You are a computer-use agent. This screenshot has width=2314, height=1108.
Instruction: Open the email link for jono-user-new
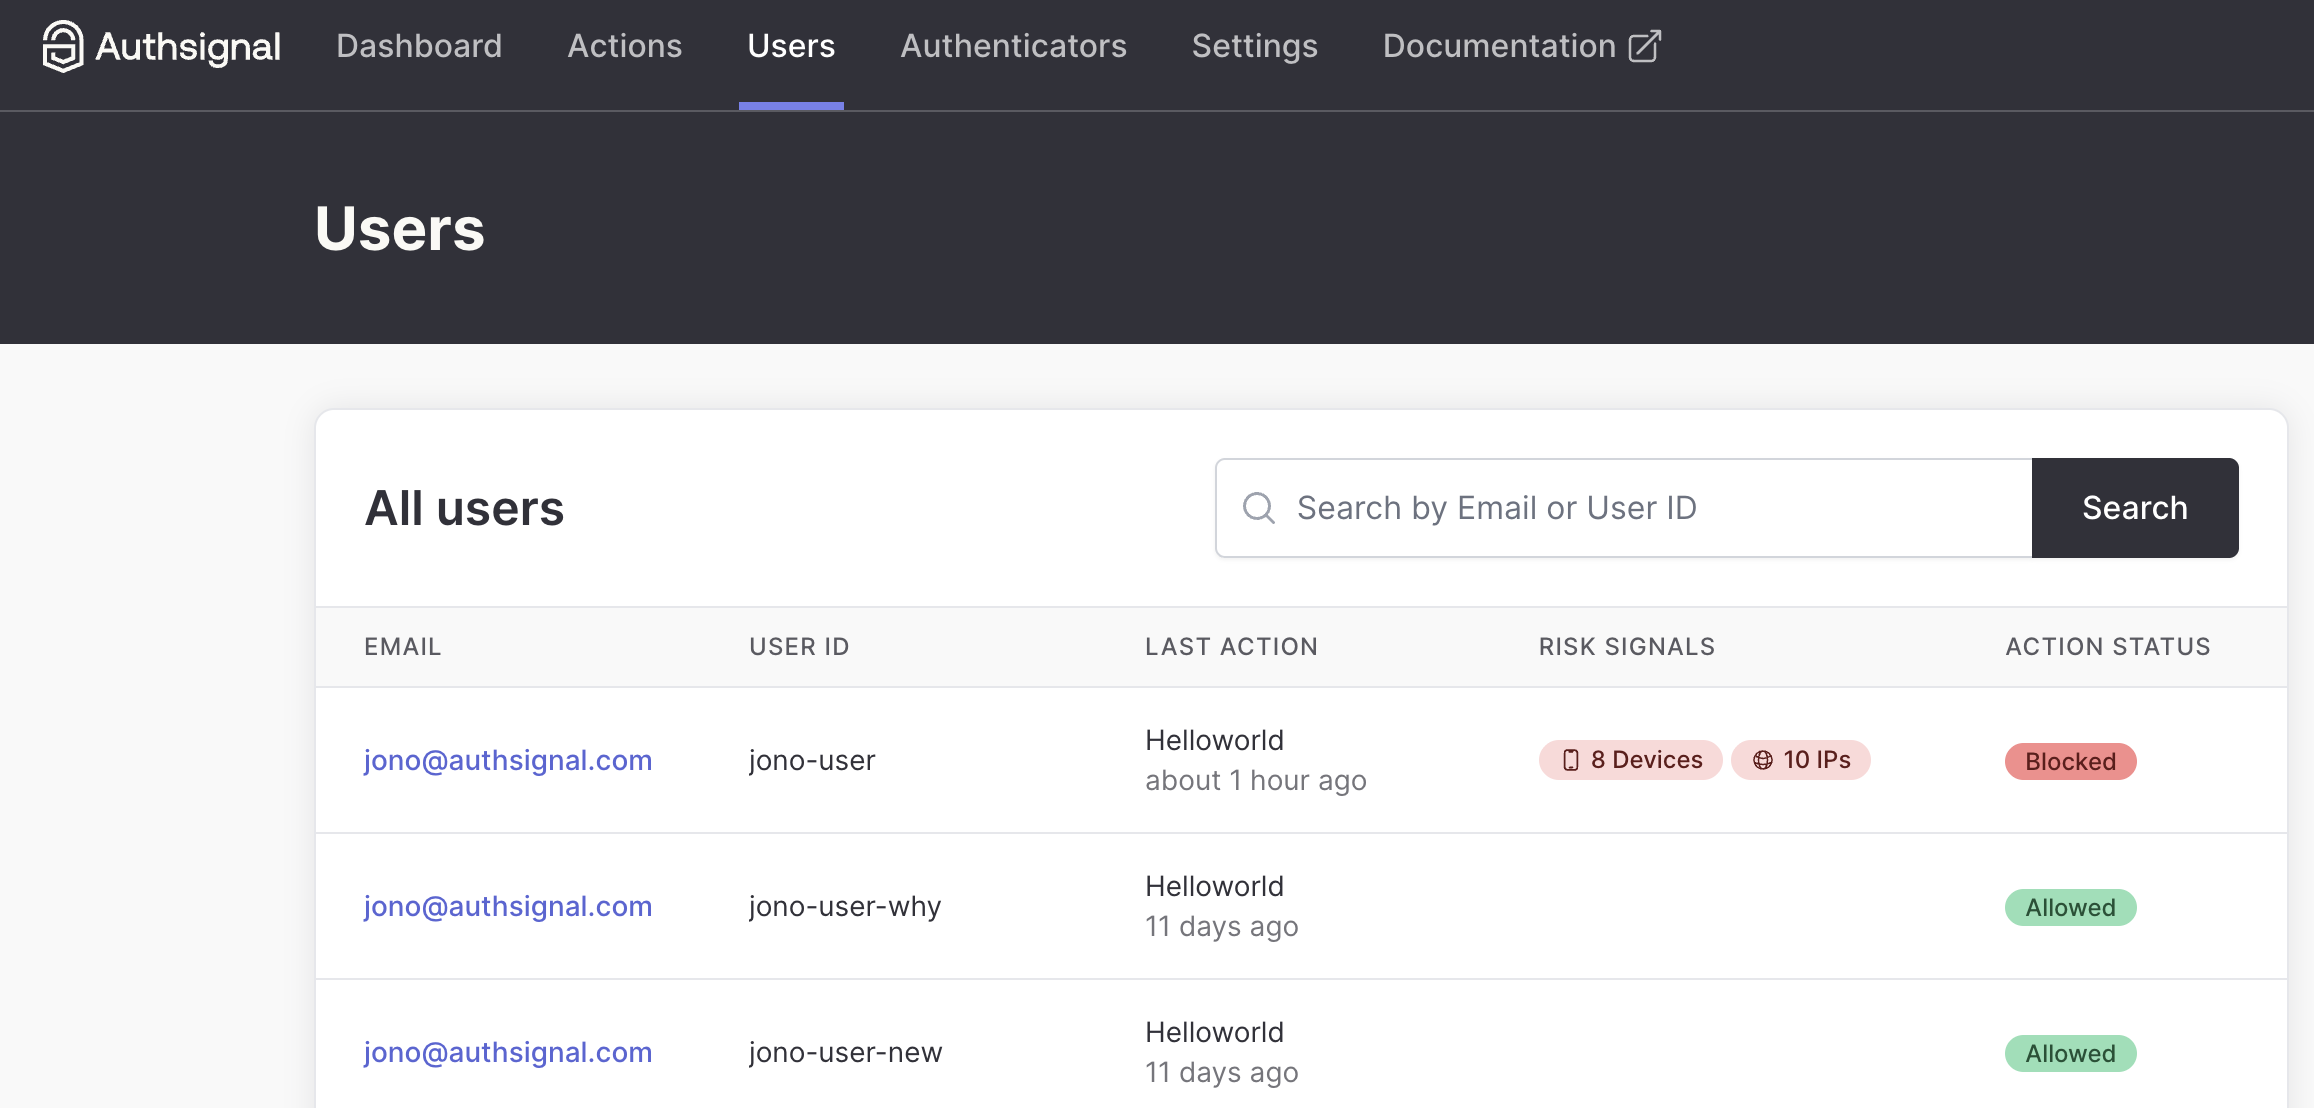coord(508,1052)
